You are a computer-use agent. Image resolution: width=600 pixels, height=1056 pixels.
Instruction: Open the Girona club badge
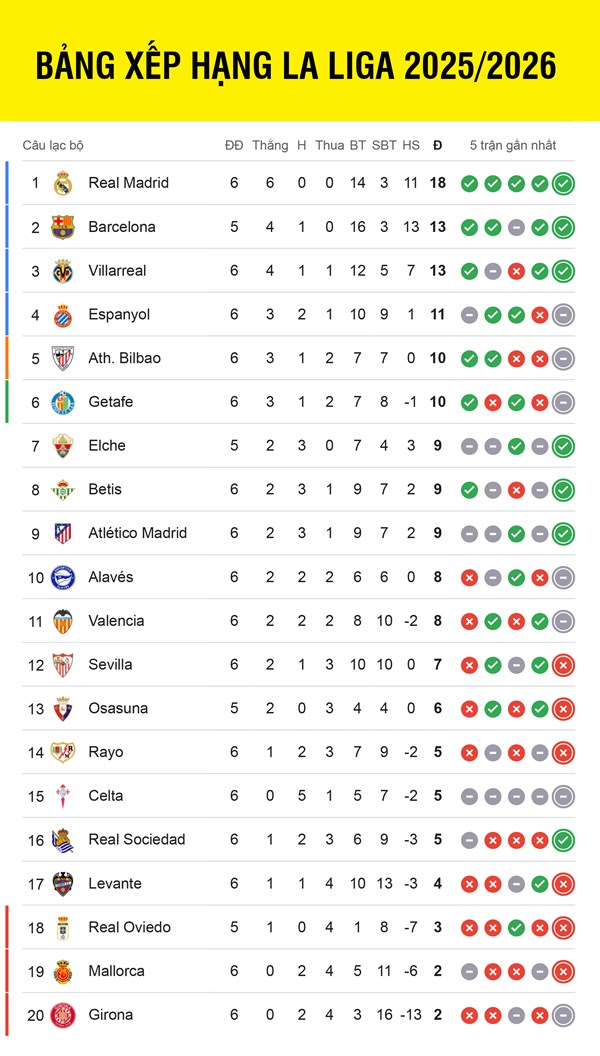[63, 1015]
